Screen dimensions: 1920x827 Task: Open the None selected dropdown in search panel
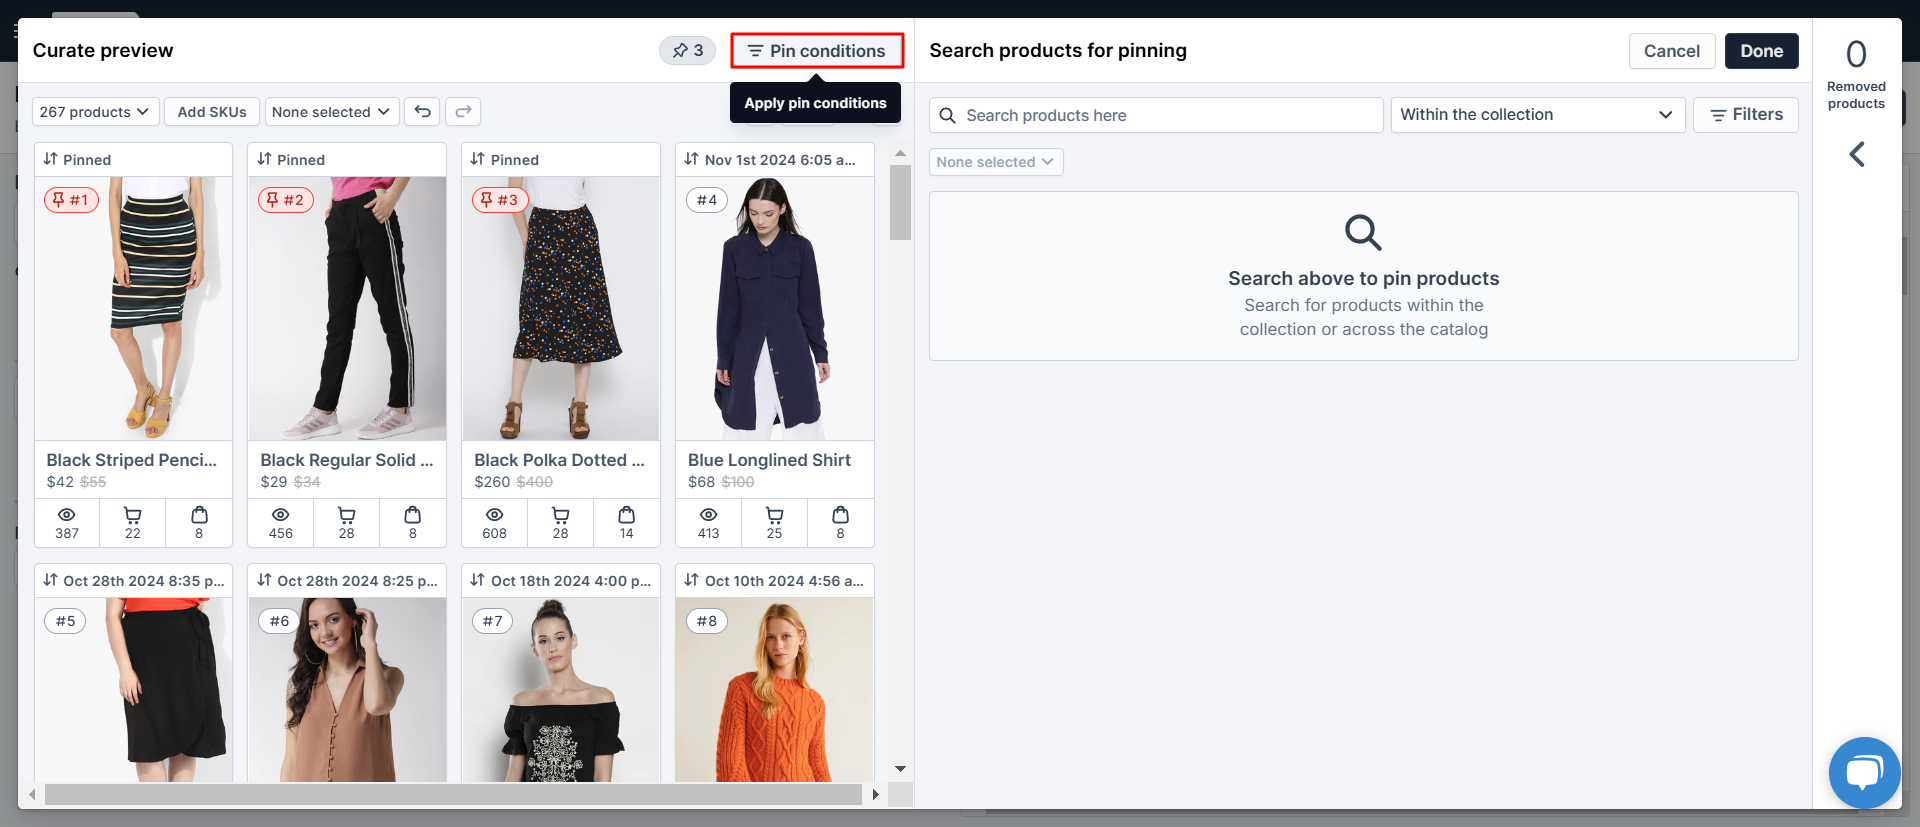tap(996, 162)
